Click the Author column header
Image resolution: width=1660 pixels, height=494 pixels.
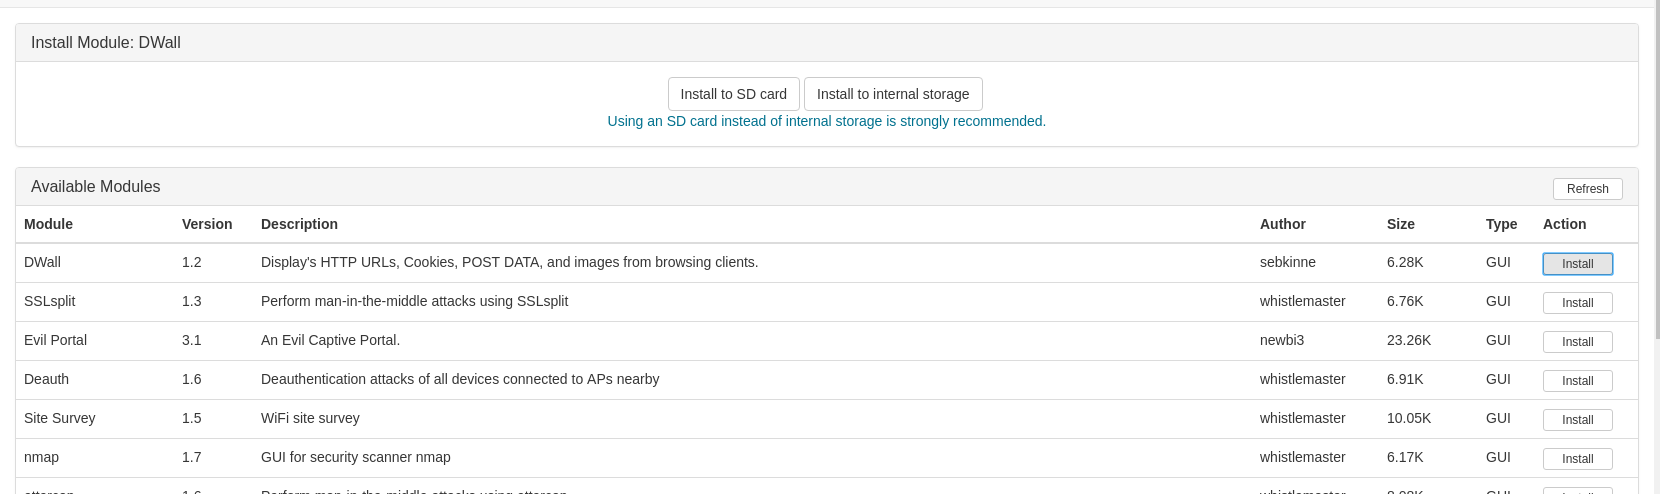pyautogui.click(x=1283, y=224)
